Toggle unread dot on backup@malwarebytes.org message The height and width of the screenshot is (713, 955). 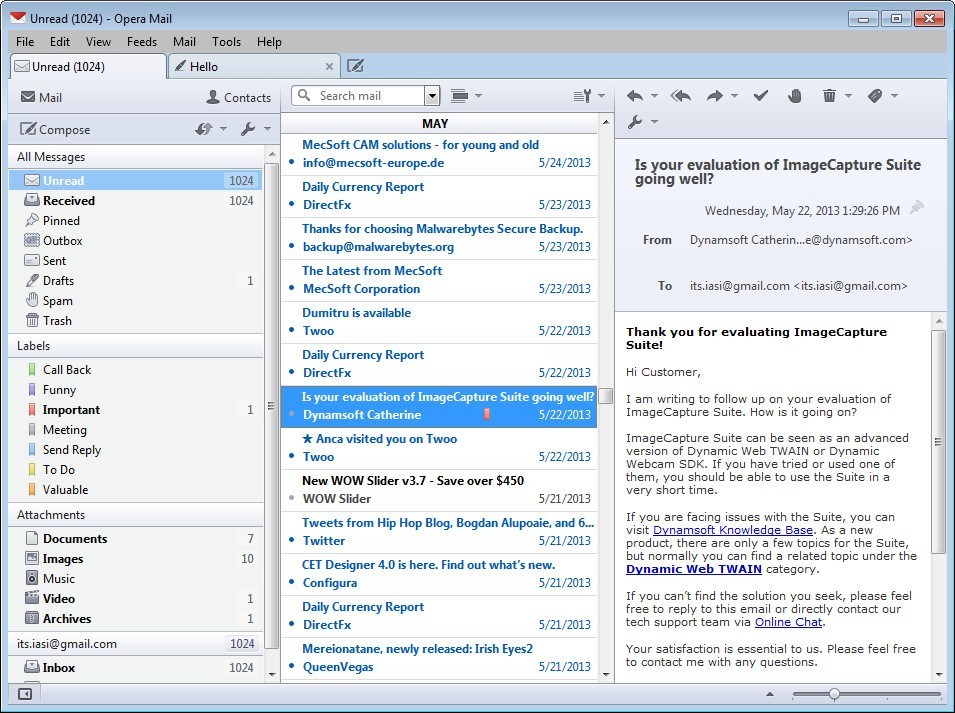tap(291, 246)
